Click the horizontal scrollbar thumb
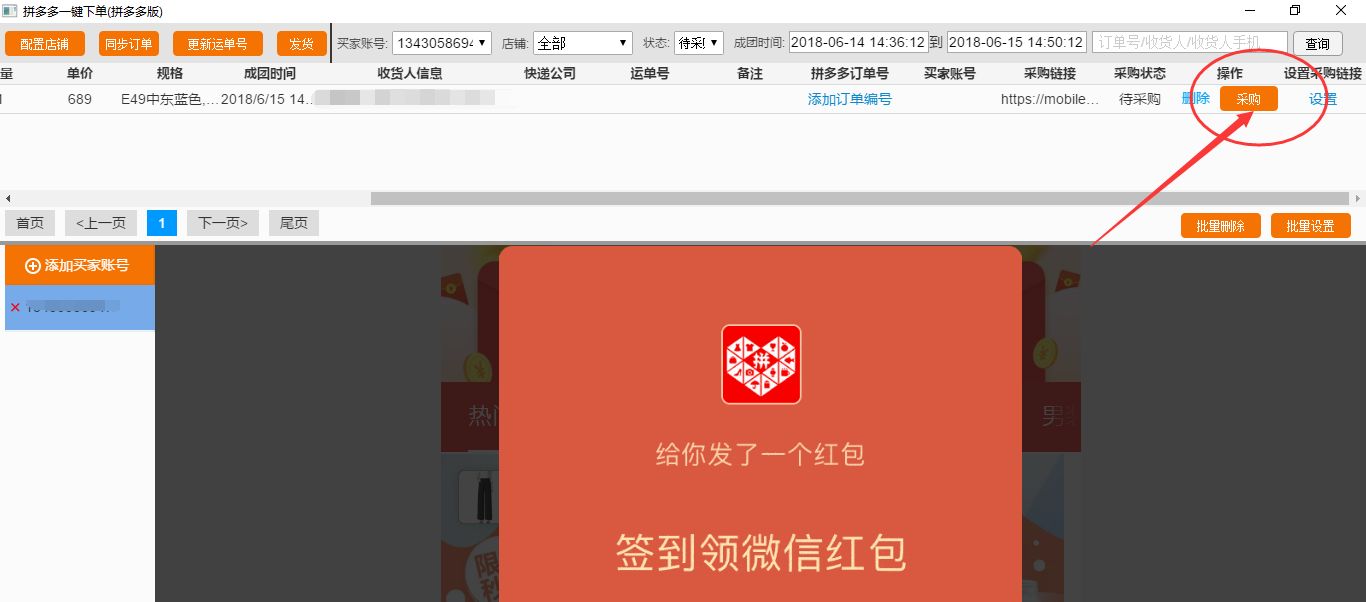Viewport: 1366px width, 602px height. coord(860,198)
